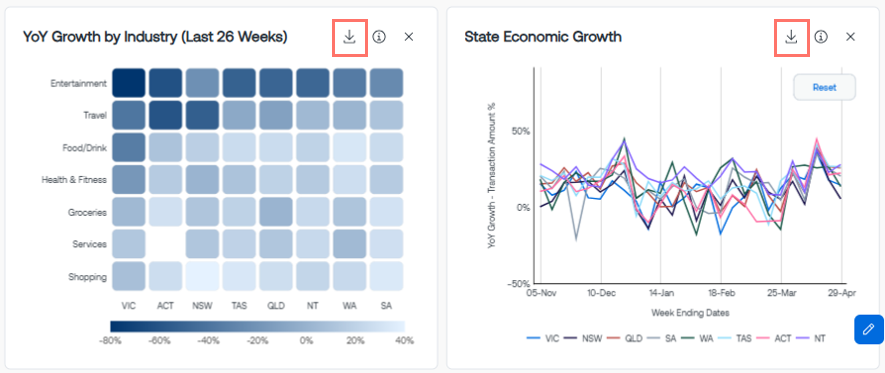Close the State Economic Growth panel
Screen dimensions: 885x373
[x=851, y=37]
